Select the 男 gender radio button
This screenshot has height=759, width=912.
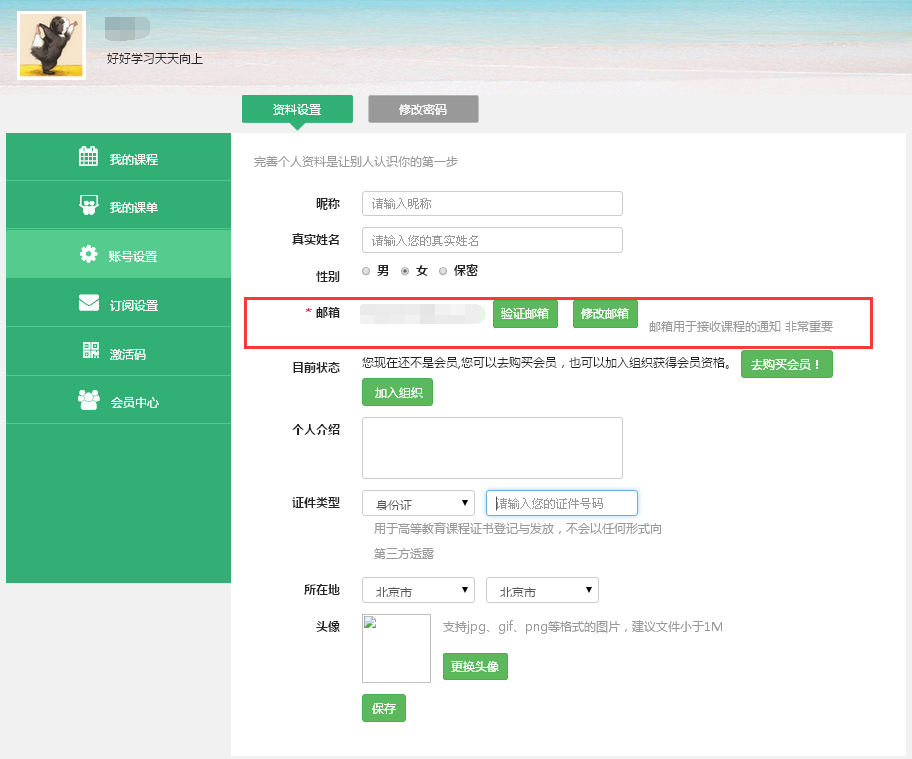(366, 270)
